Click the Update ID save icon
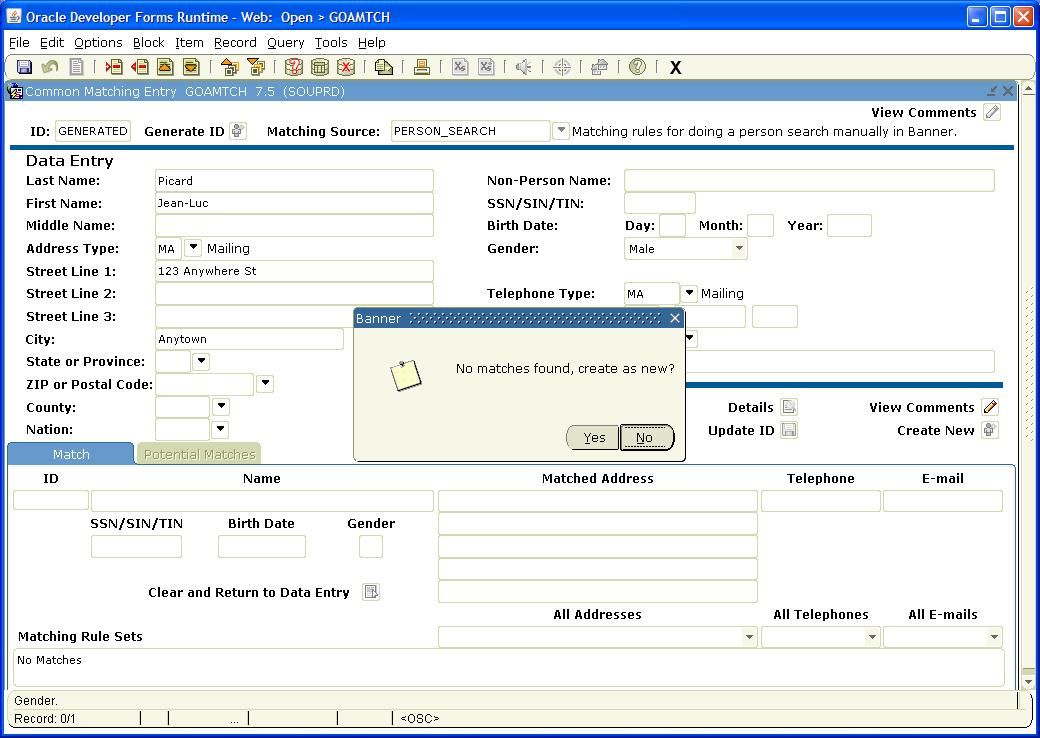1040x738 pixels. 789,430
